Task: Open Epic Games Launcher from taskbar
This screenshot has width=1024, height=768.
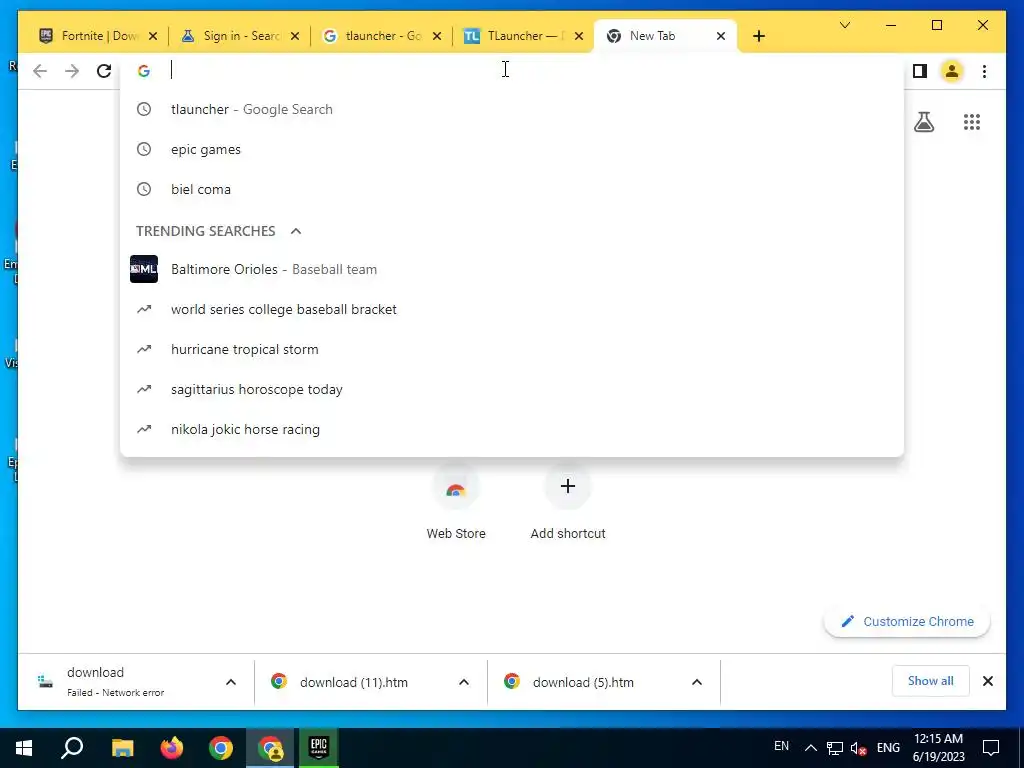Action: 319,748
